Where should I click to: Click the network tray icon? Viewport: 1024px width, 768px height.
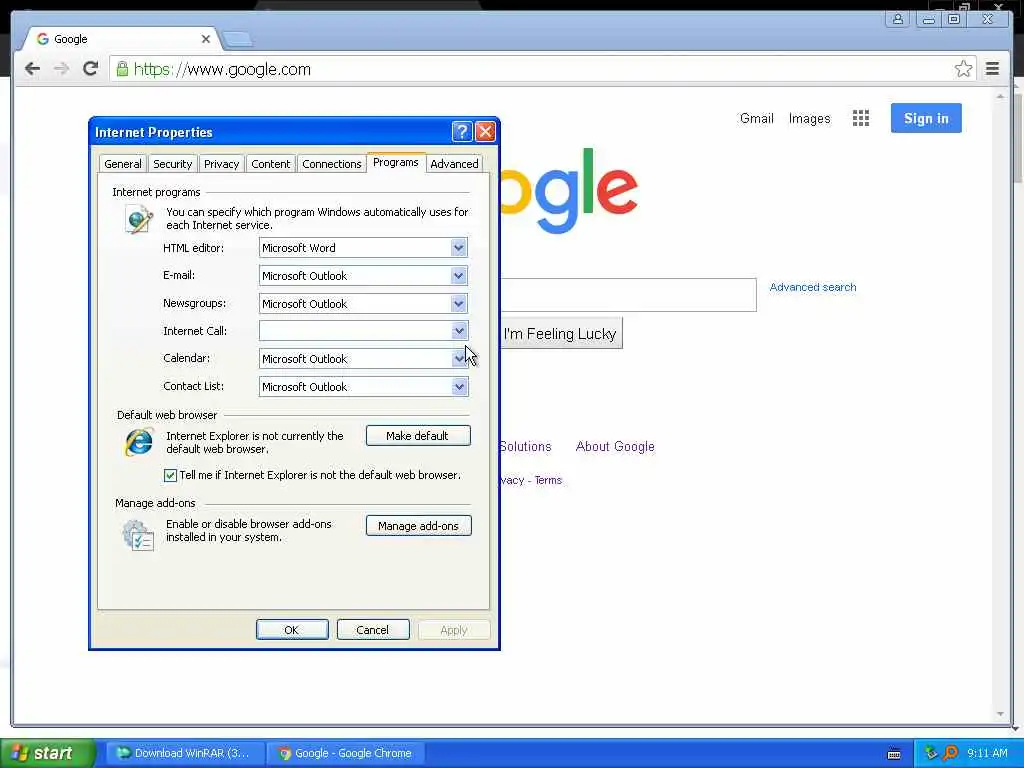(x=931, y=753)
